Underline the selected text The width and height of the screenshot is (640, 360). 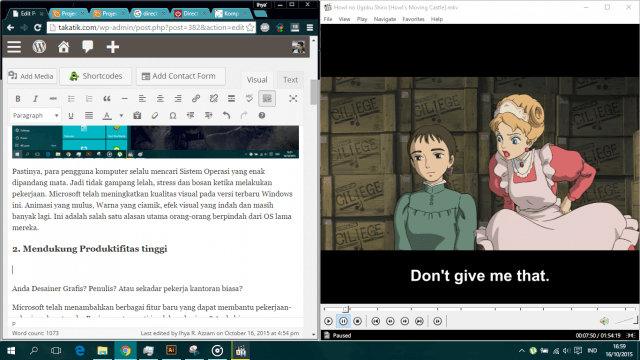coord(71,116)
